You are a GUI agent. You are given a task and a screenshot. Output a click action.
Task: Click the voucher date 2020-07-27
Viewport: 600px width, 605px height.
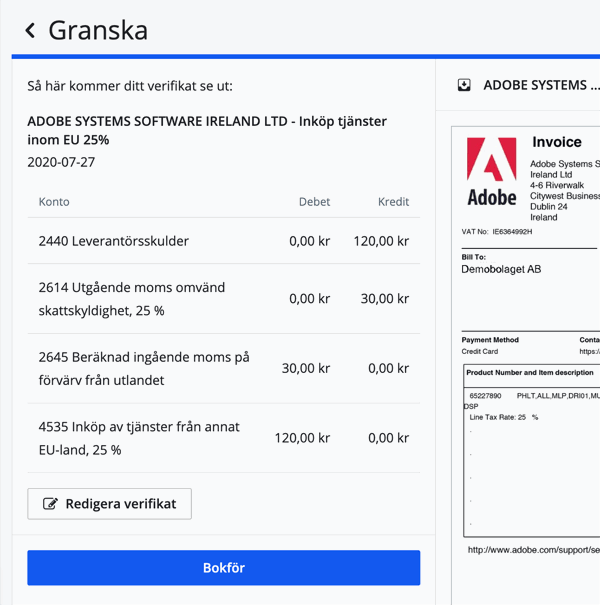point(61,162)
